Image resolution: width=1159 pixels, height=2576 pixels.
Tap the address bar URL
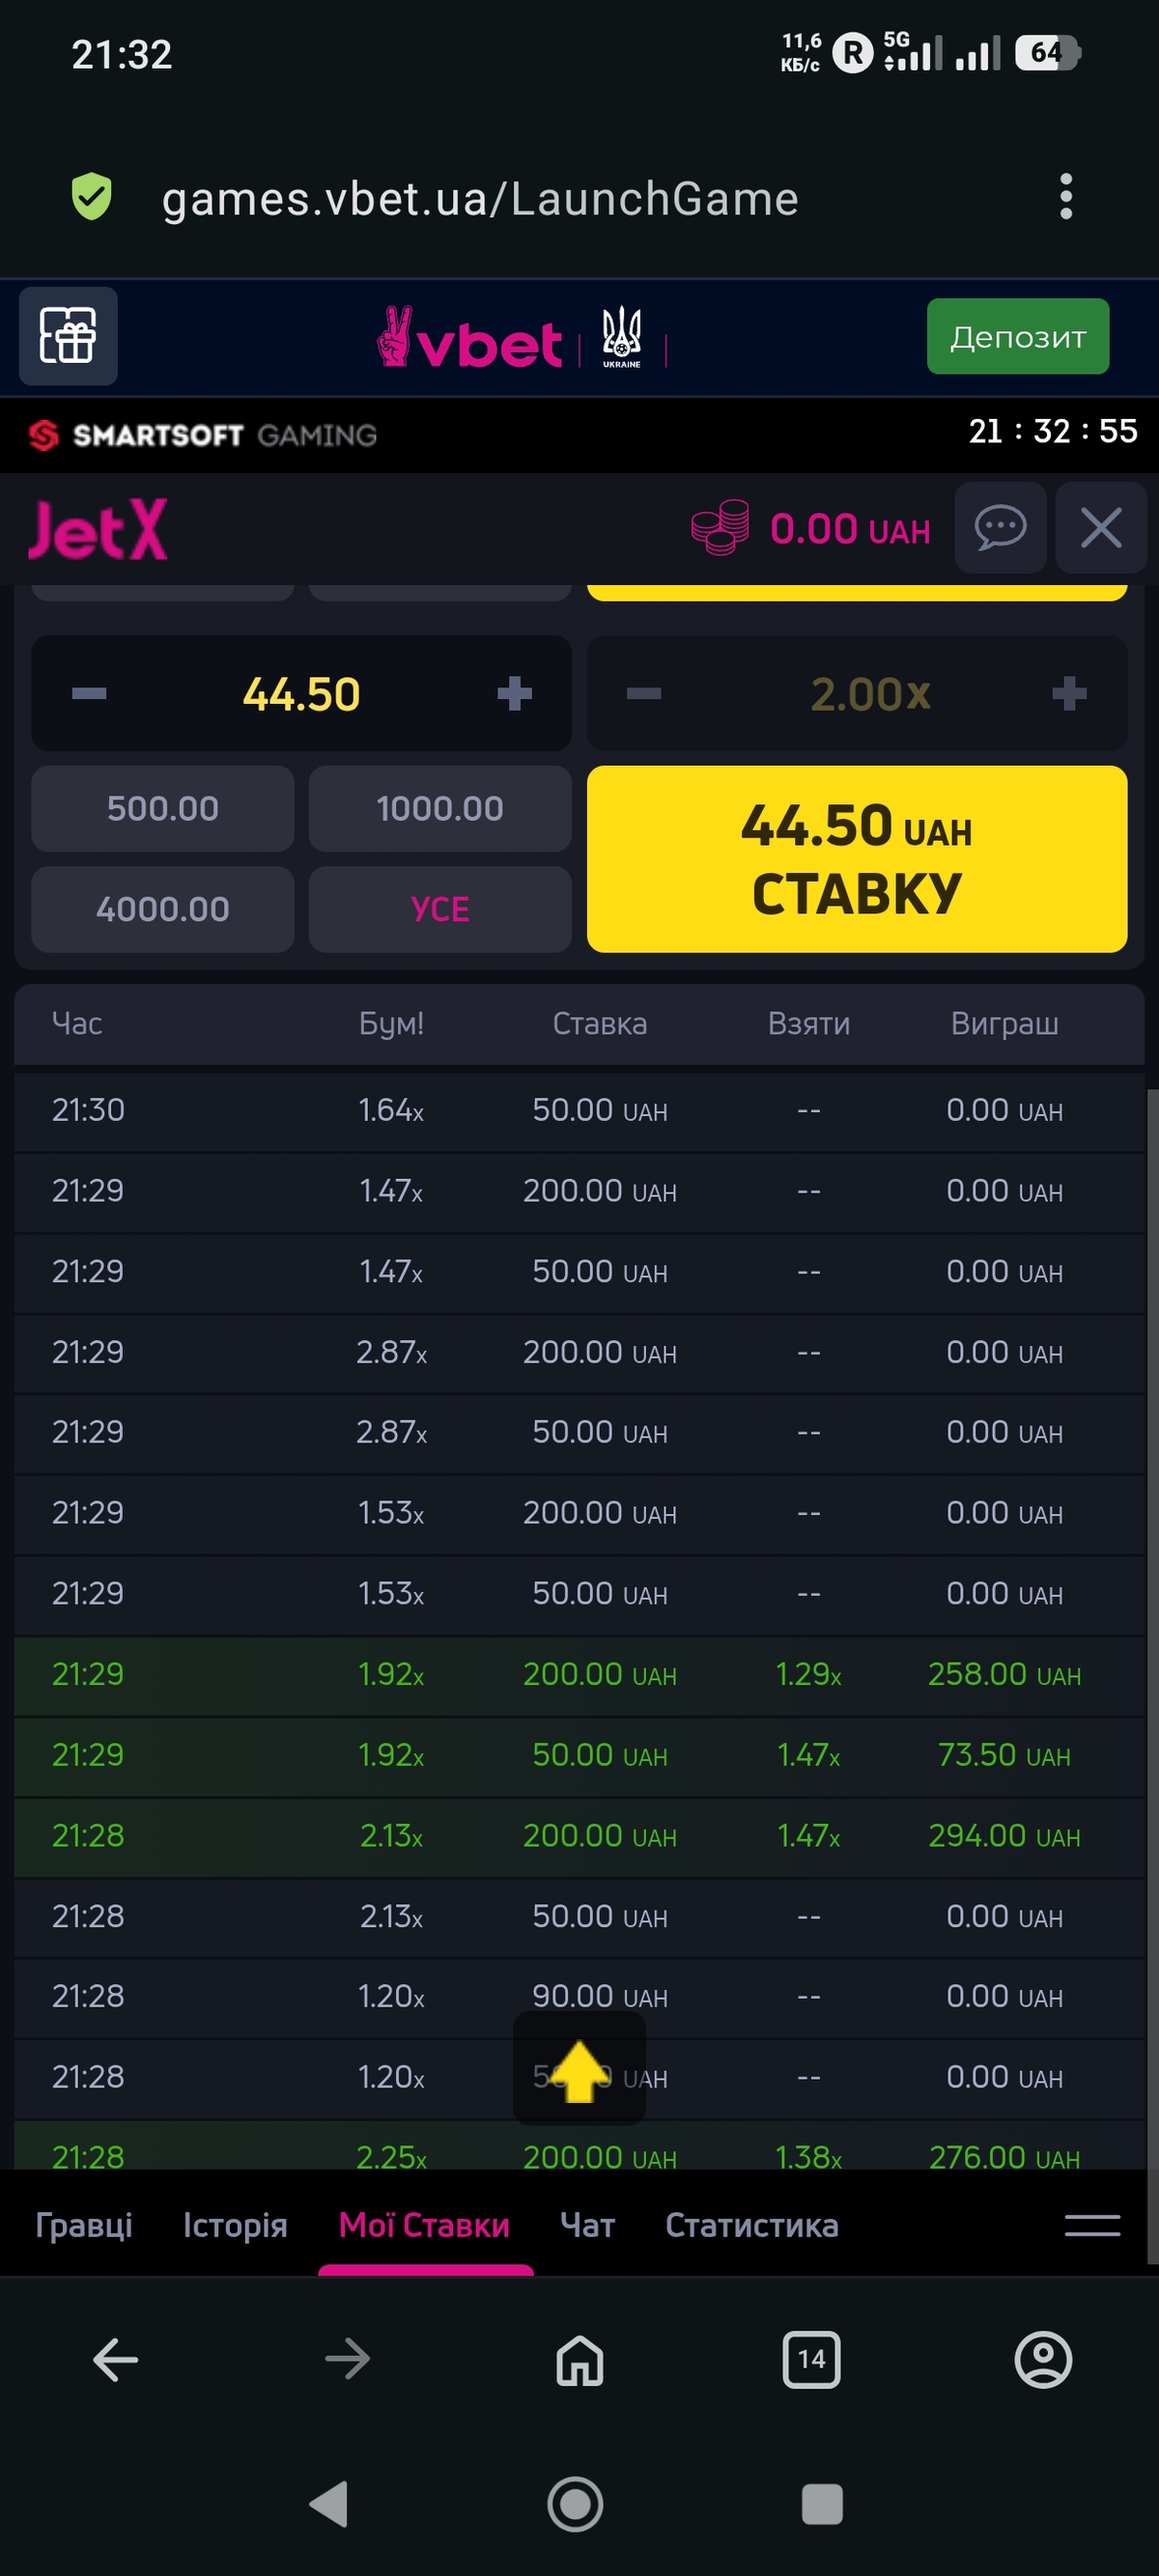tap(480, 199)
